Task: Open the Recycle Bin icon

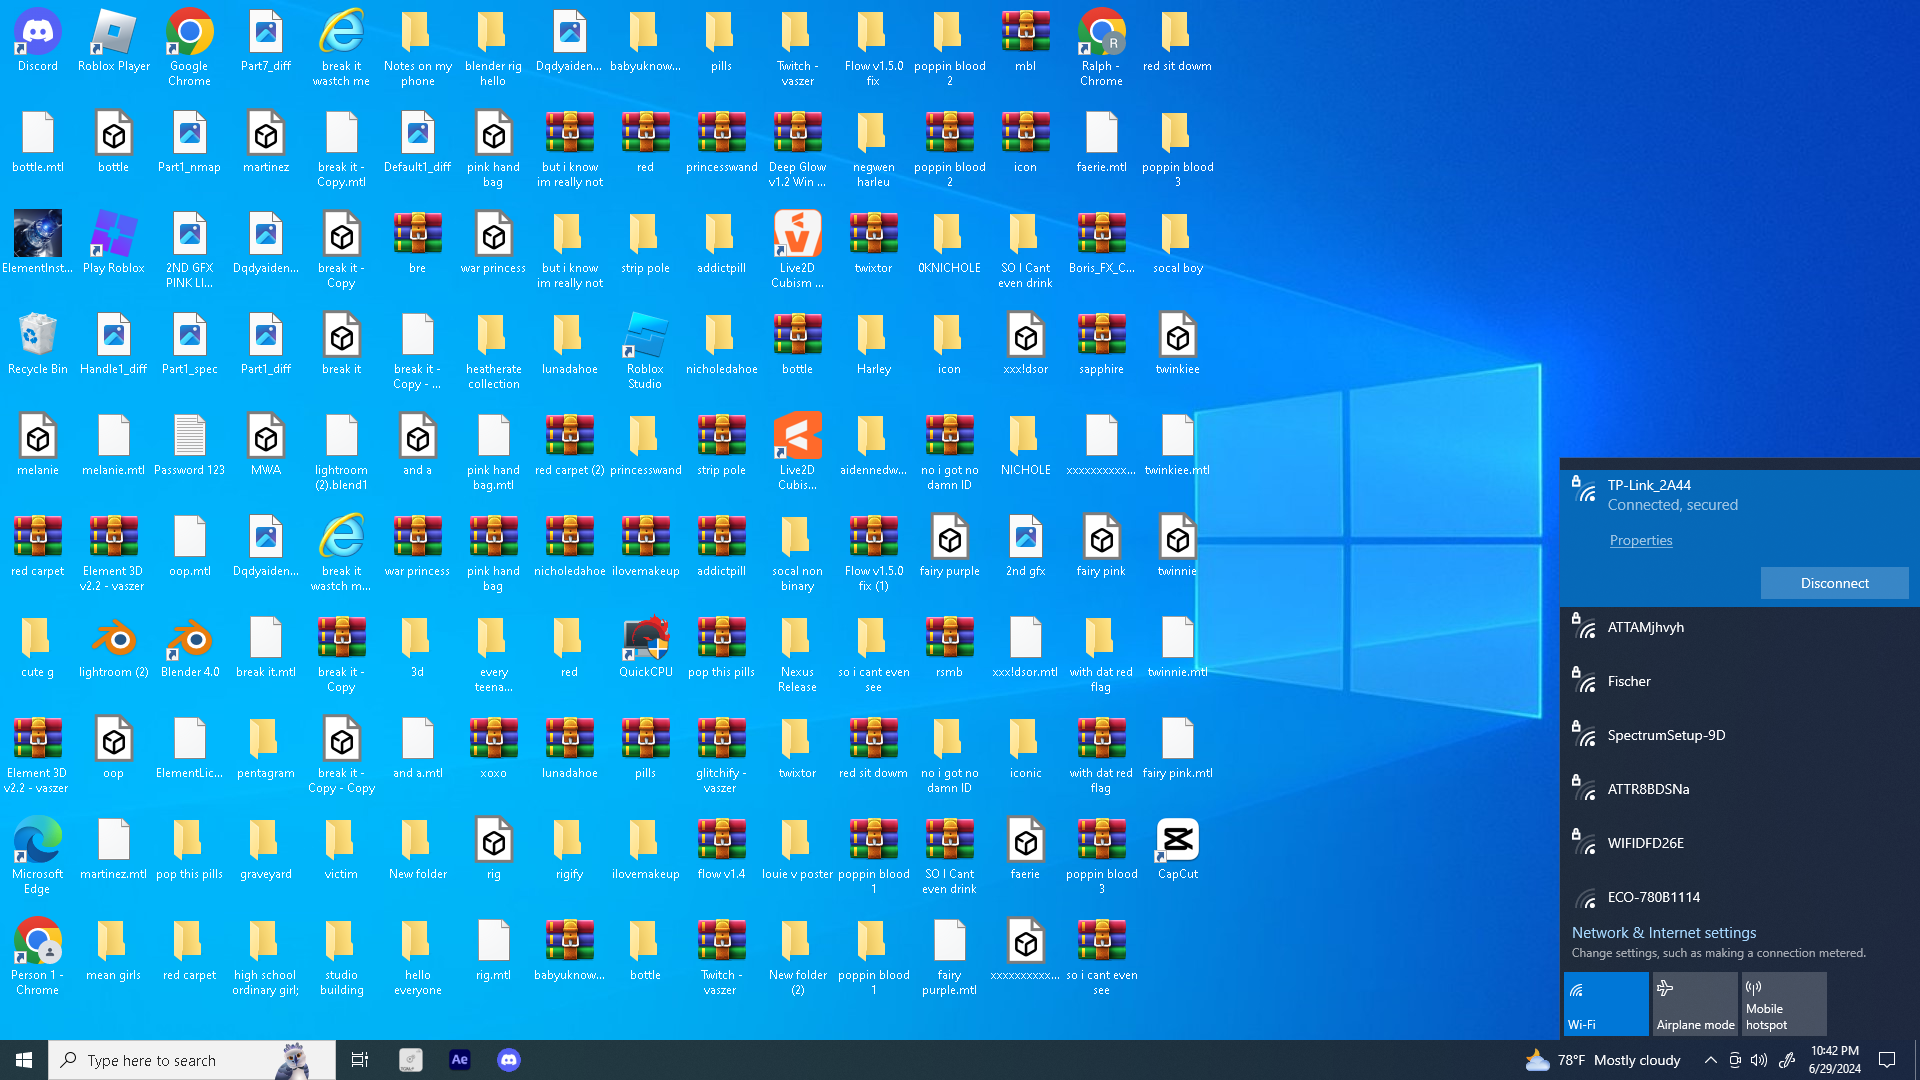Action: 38,346
